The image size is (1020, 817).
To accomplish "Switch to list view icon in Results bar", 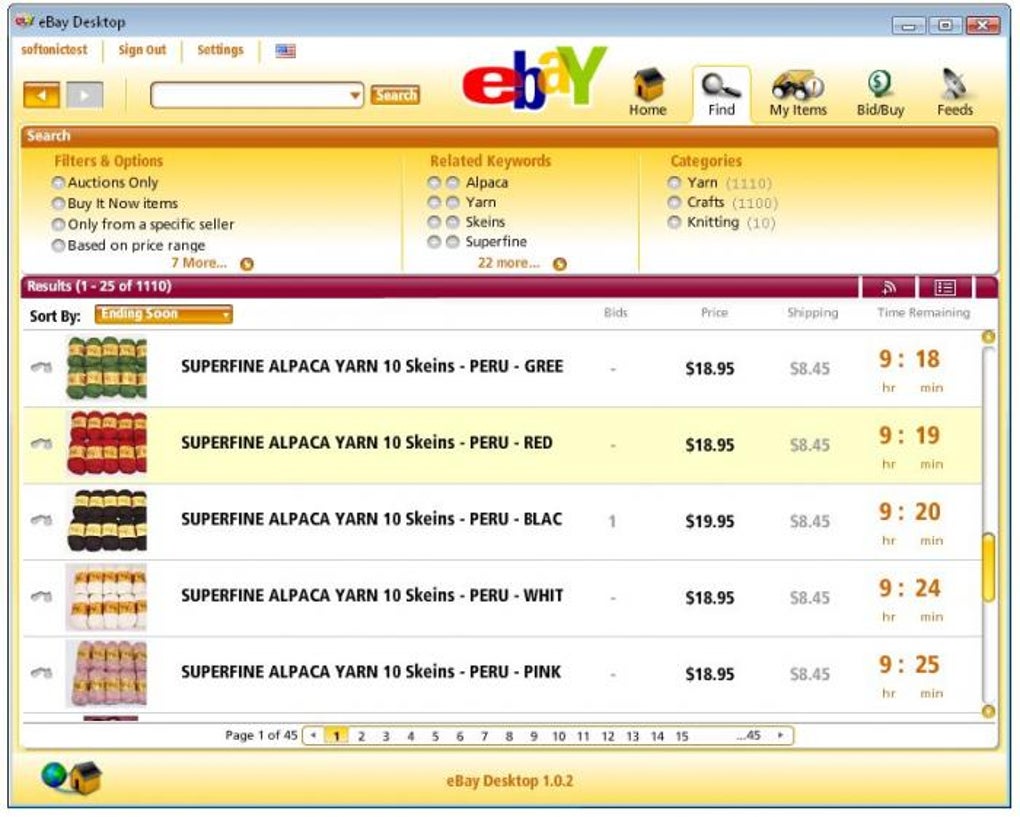I will click(945, 287).
